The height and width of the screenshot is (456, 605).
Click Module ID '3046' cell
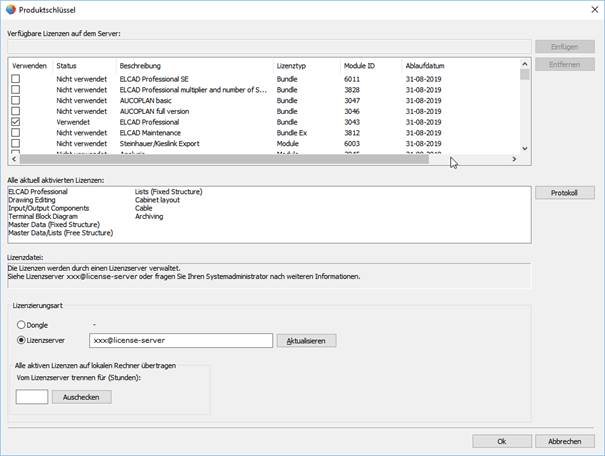point(352,111)
